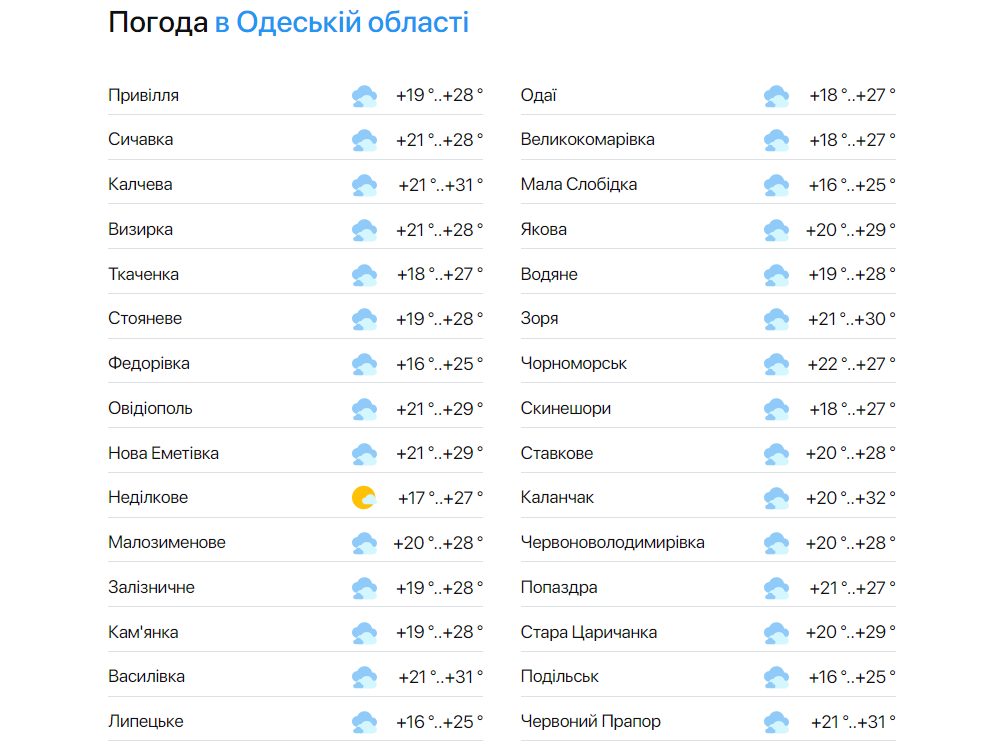Viewport: 998px width, 747px height.
Task: Select the weather icon for Липецьке
Action: [364, 720]
